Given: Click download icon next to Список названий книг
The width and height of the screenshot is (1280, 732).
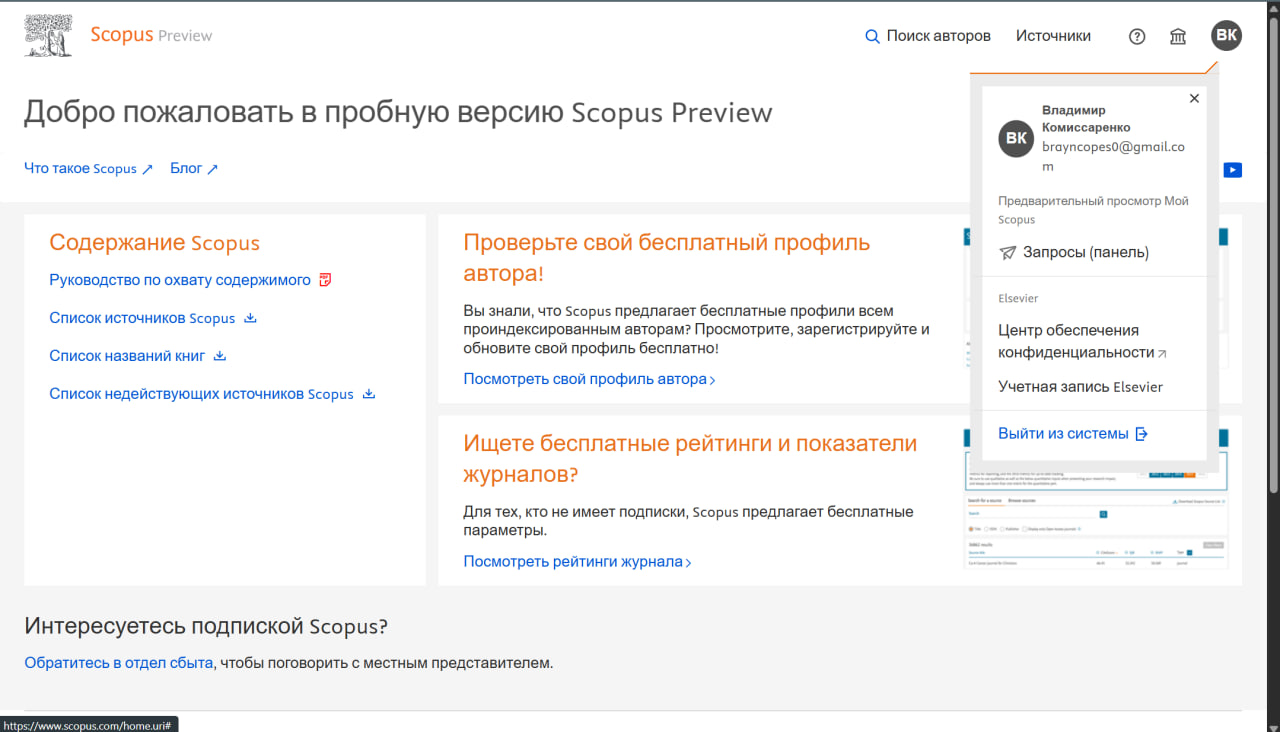Looking at the screenshot, I should (x=220, y=356).
